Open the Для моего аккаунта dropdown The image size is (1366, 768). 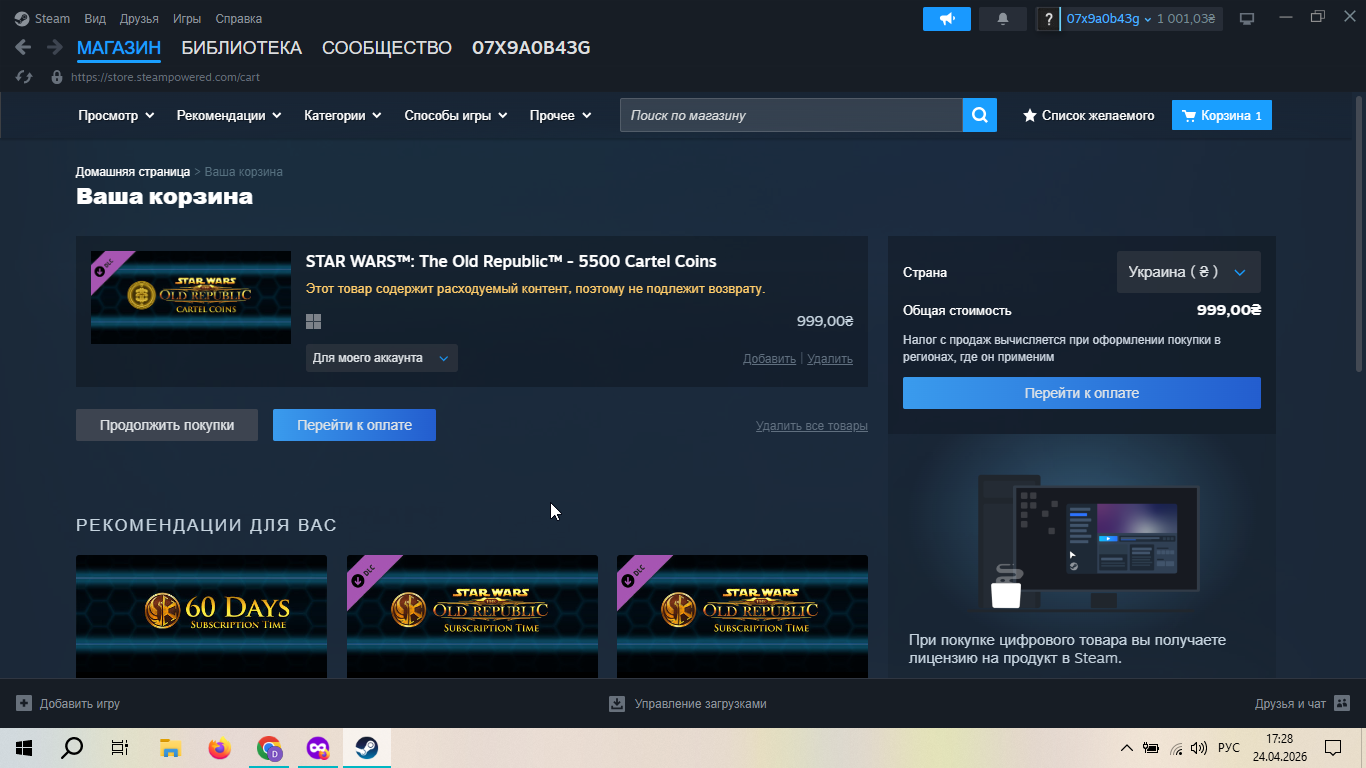(x=382, y=358)
